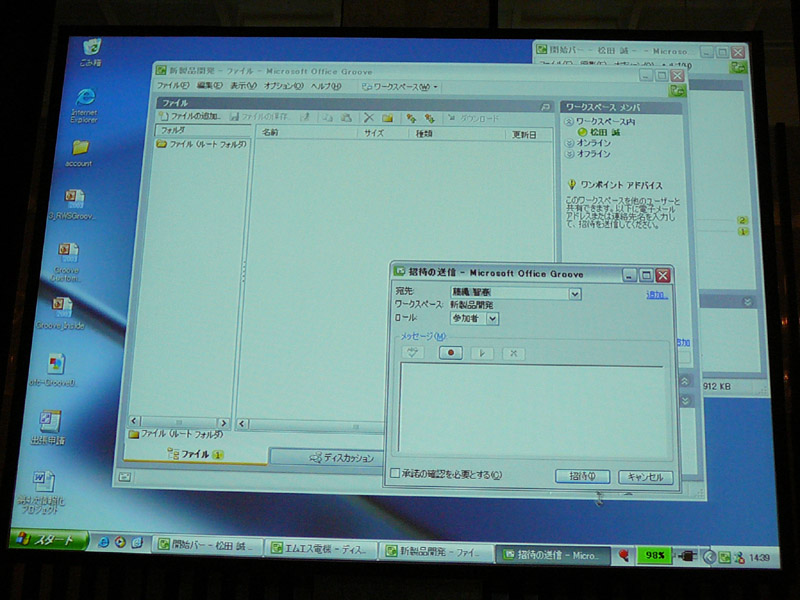Click the play button in message toolbar
Image resolution: width=800 pixels, height=600 pixels.
pos(482,353)
